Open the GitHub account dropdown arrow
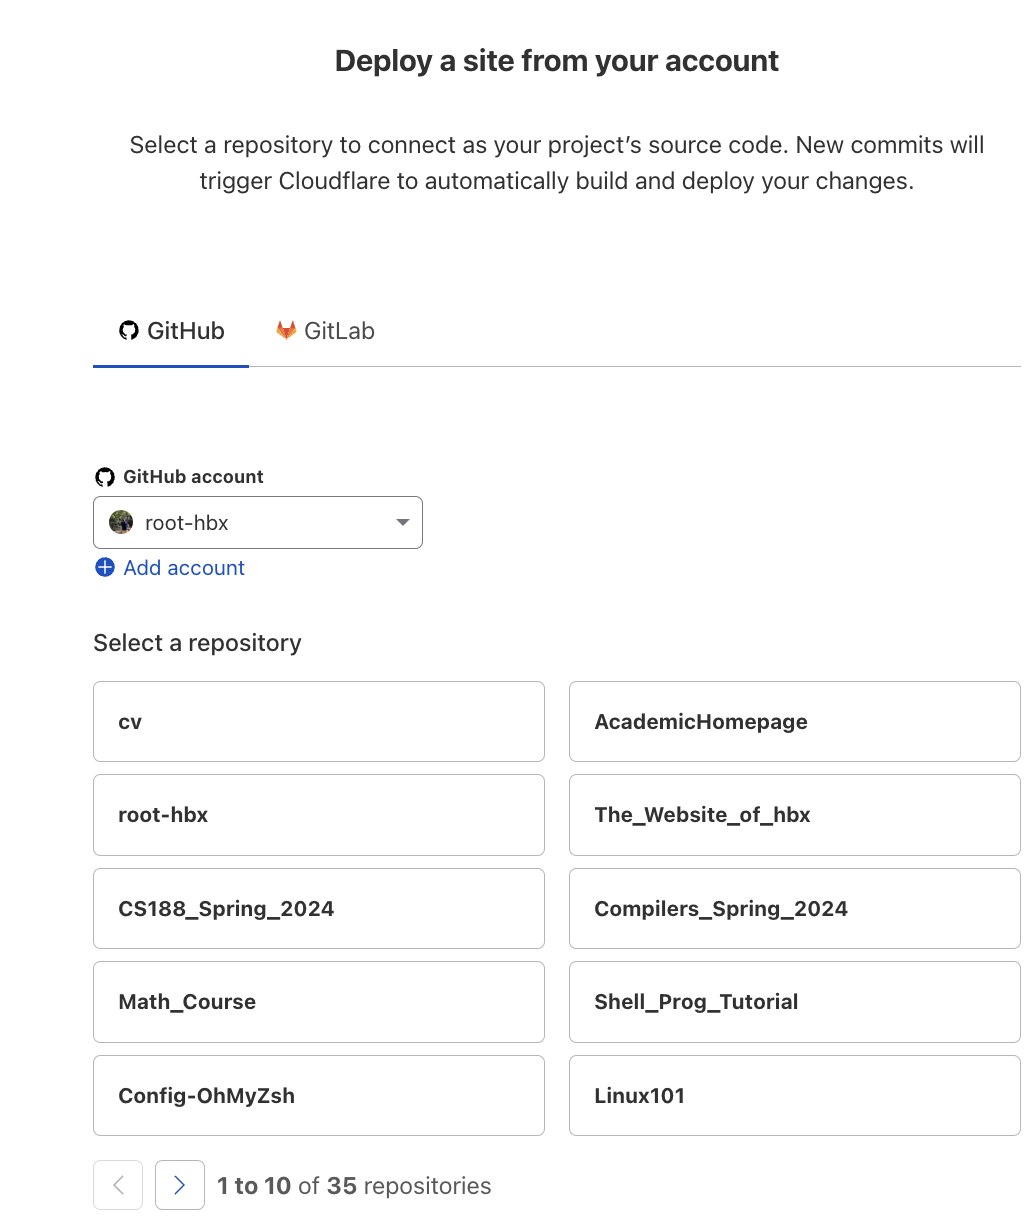The width and height of the screenshot is (1028, 1232). click(403, 522)
